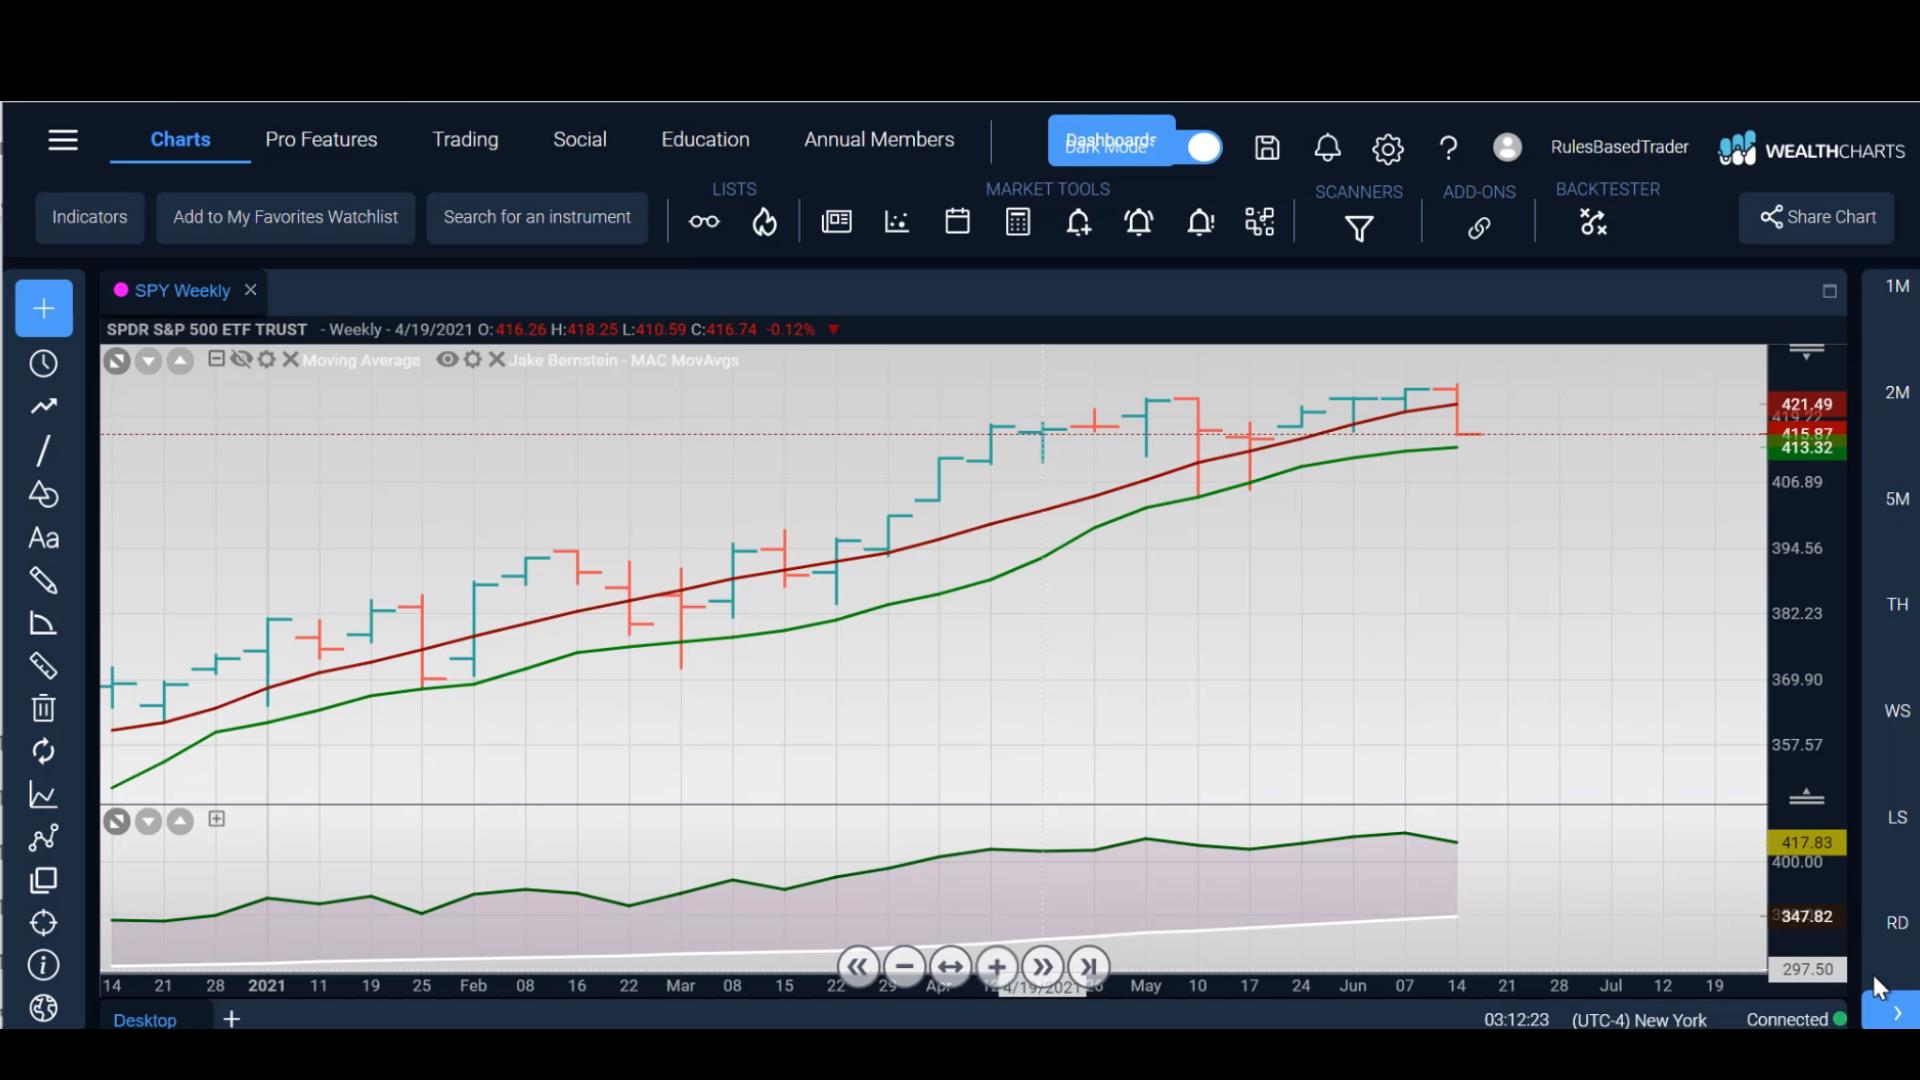
Task: Open the news market tool
Action: click(836, 222)
